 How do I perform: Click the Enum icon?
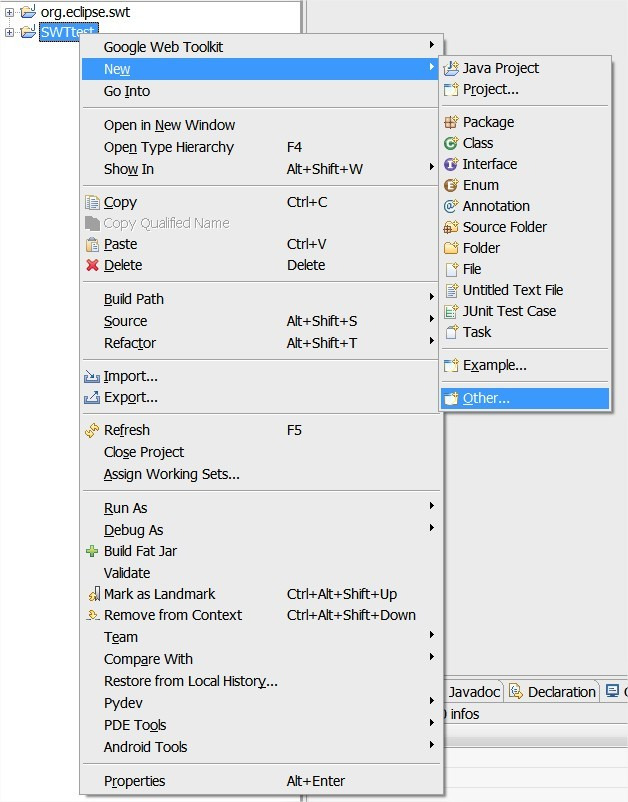pos(451,185)
